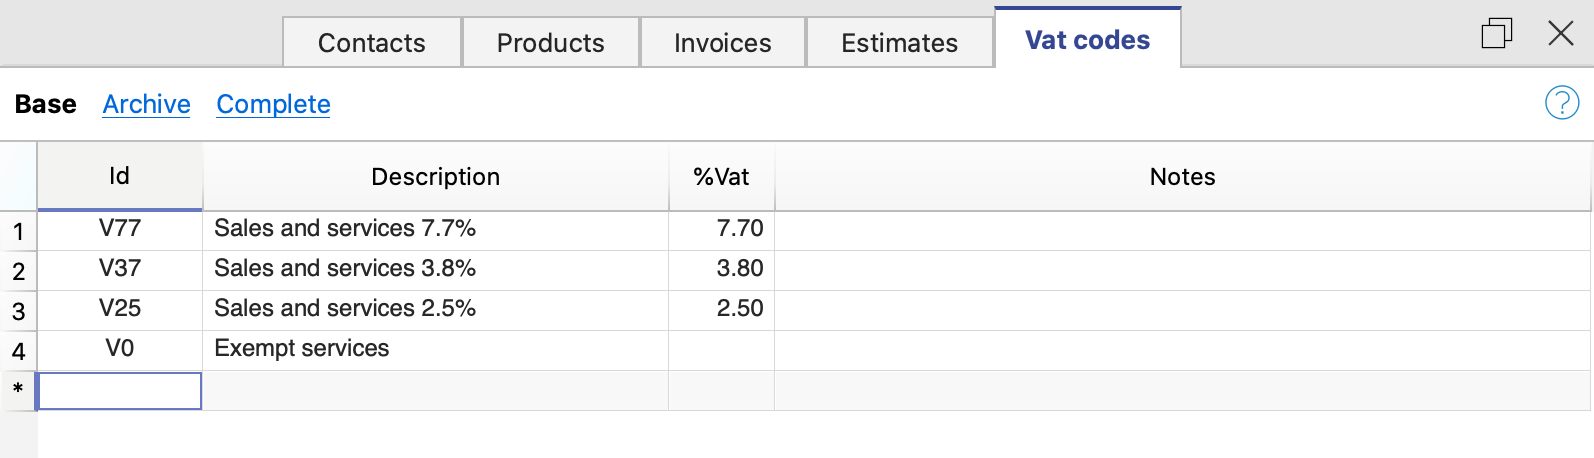Open the Archive view link
The image size is (1594, 458).
[146, 104]
